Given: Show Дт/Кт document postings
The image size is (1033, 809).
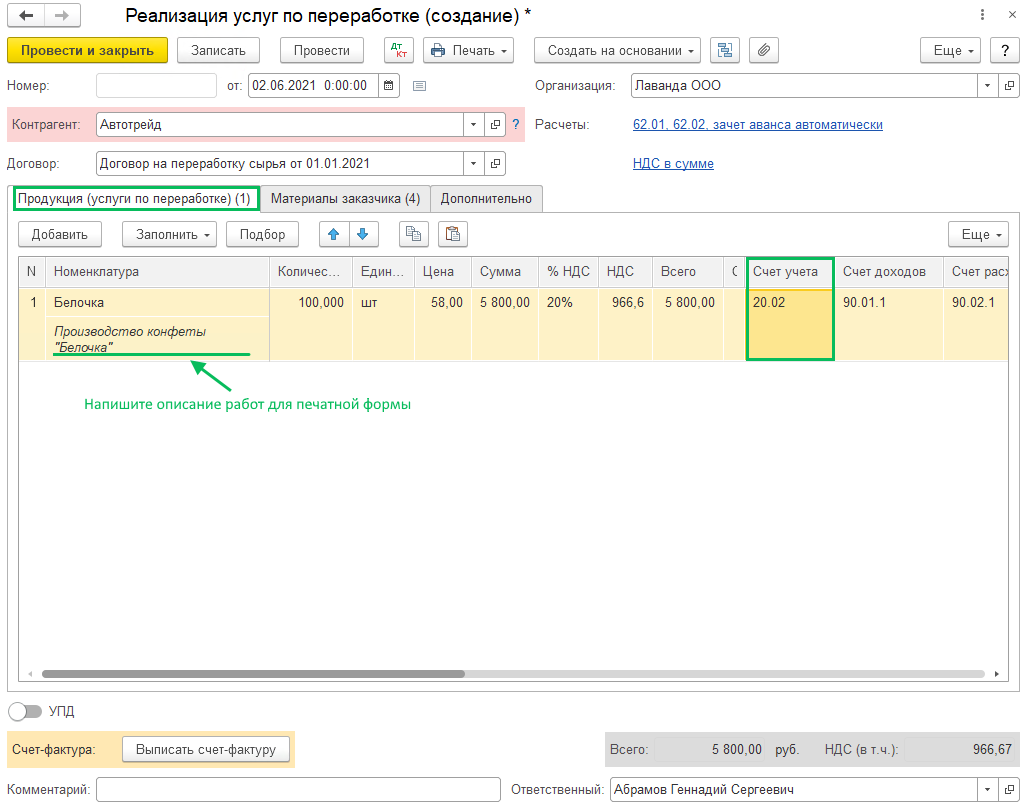Looking at the screenshot, I should click(399, 50).
